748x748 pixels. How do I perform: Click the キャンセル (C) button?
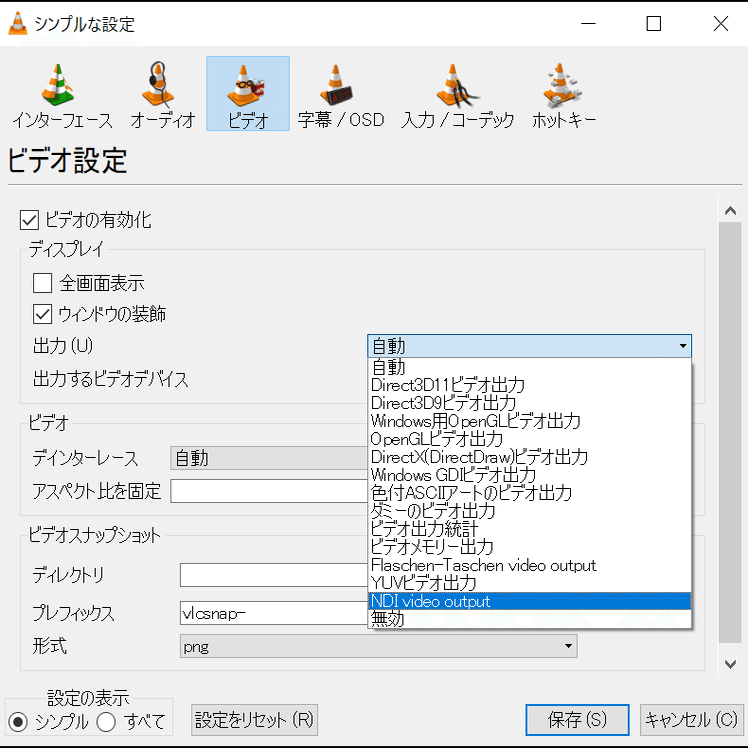692,720
